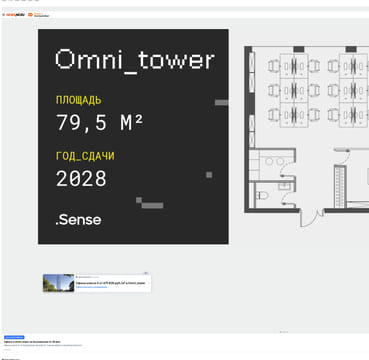Click the blue label button below the banner

[14, 337]
